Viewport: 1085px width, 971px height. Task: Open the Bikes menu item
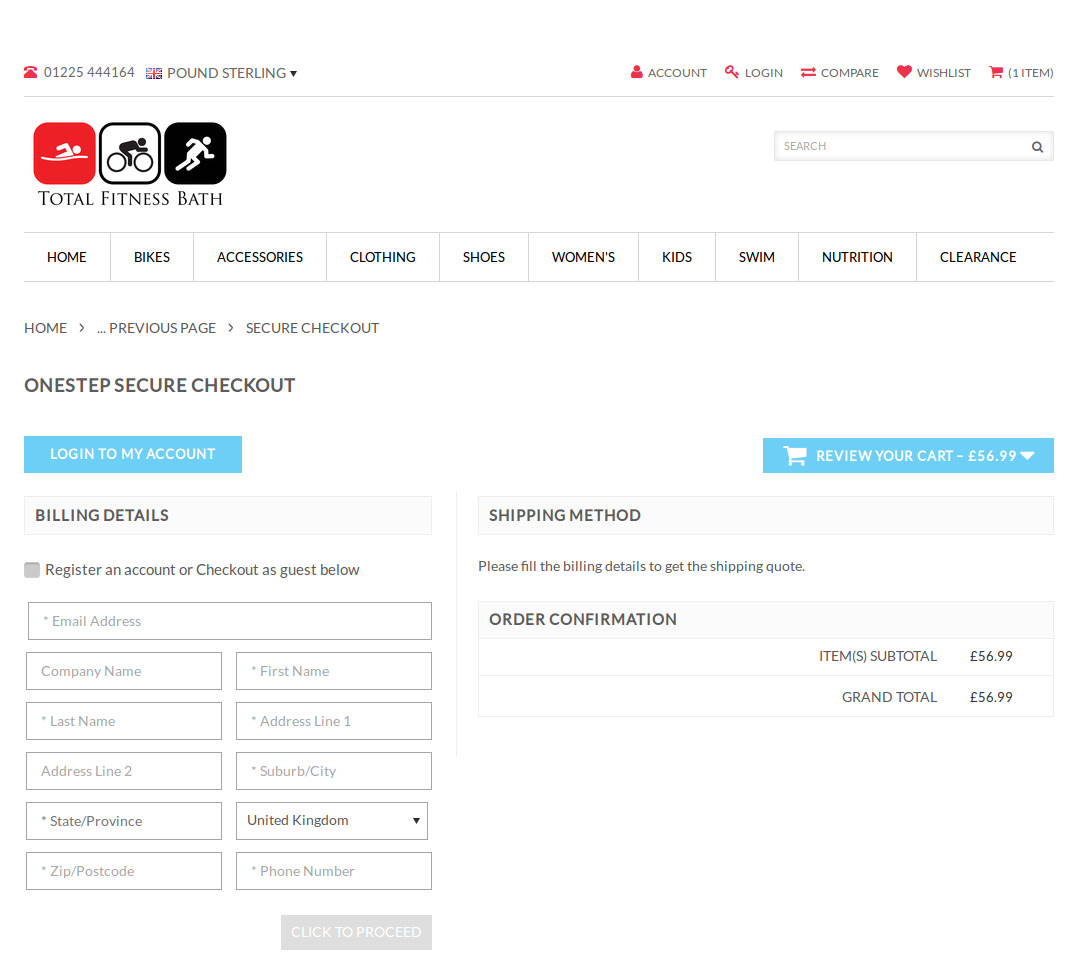[x=152, y=257]
